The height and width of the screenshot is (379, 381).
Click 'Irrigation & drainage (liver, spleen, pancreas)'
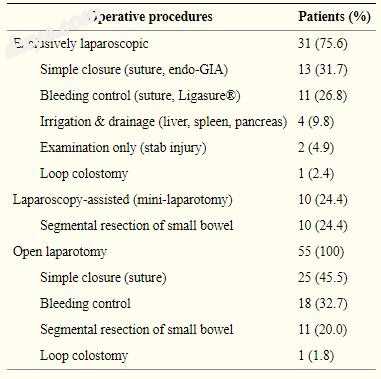(x=163, y=122)
